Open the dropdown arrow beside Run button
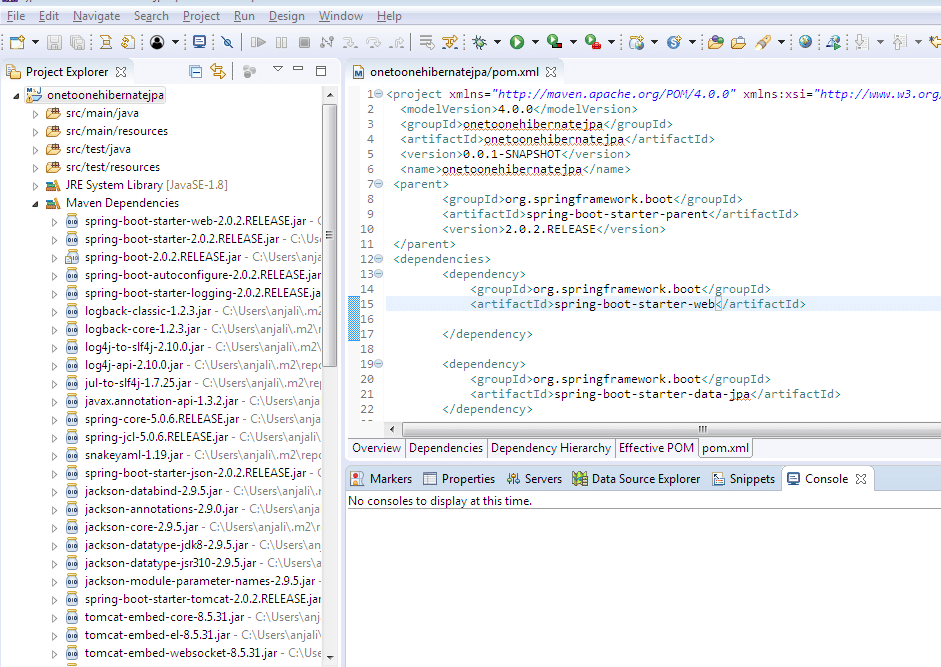 (x=535, y=42)
